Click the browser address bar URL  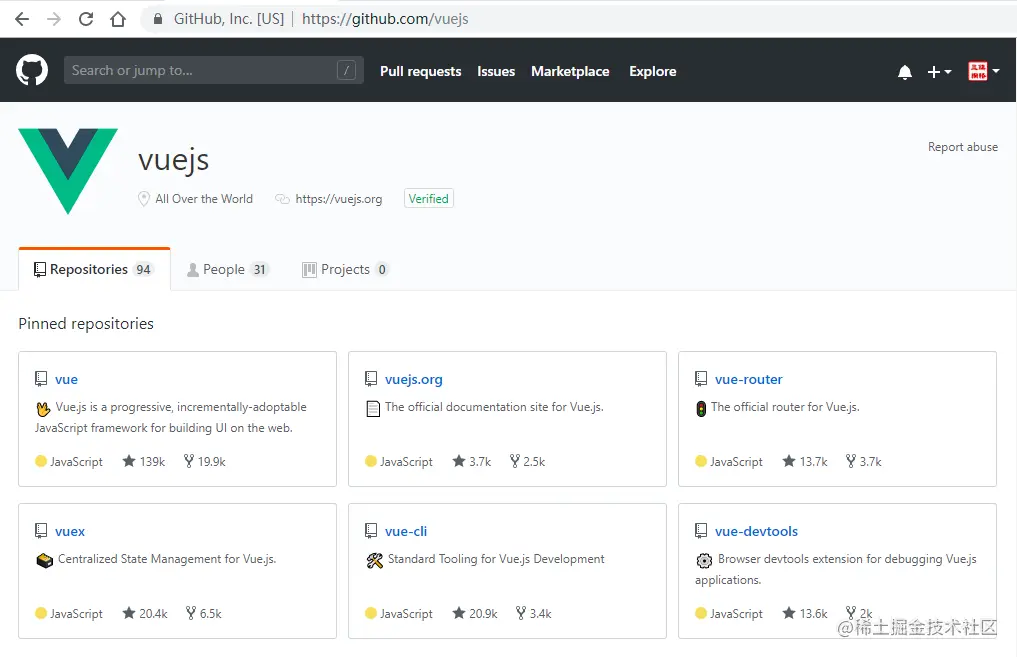pyautogui.click(x=385, y=19)
